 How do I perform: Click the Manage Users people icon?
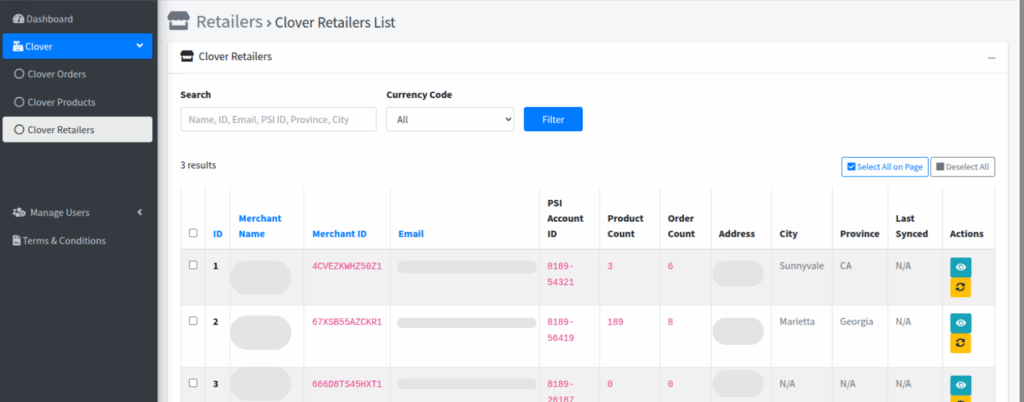20,213
